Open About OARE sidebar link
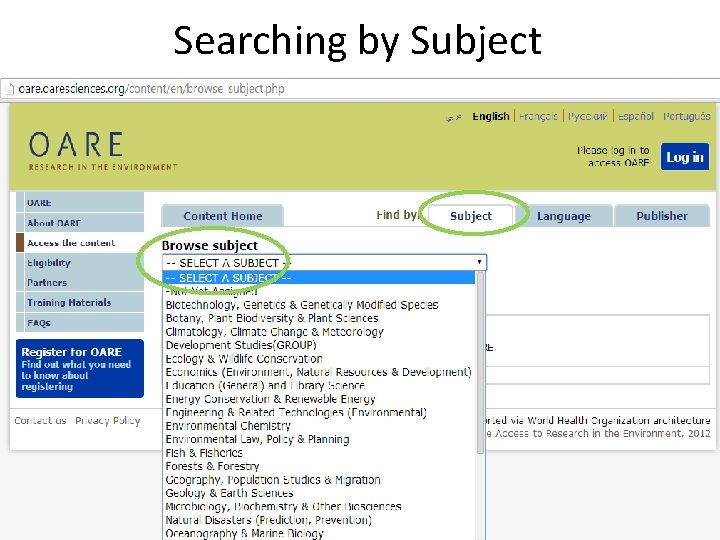720x540 pixels. (x=80, y=223)
